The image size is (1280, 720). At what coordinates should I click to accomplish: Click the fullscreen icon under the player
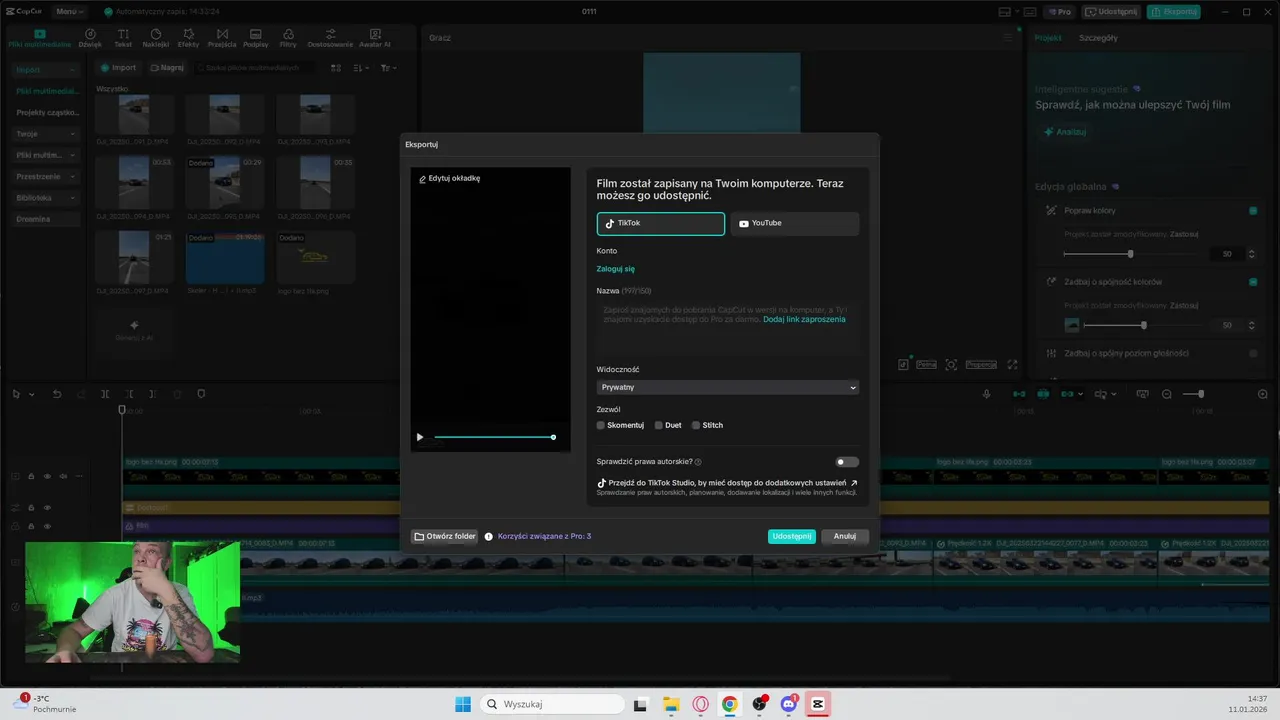coord(1012,365)
